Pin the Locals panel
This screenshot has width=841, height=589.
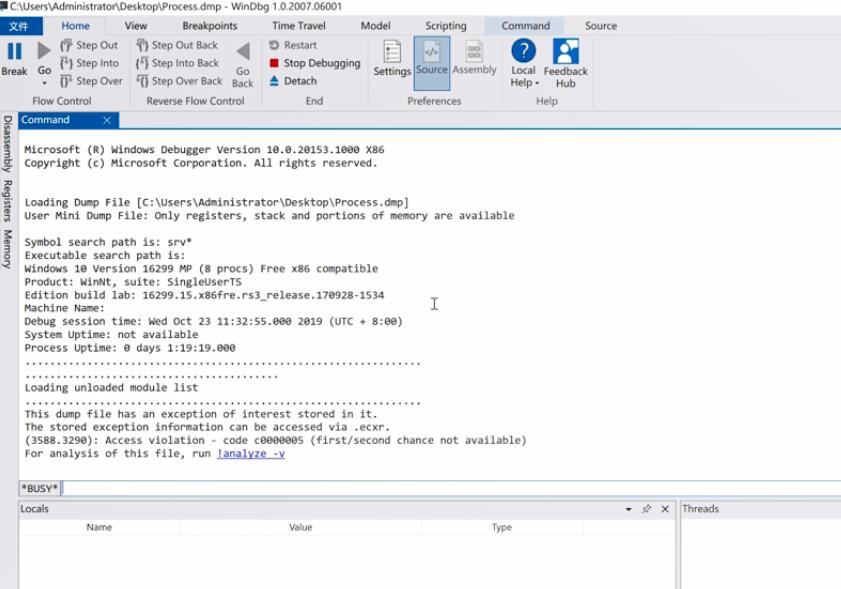[647, 509]
